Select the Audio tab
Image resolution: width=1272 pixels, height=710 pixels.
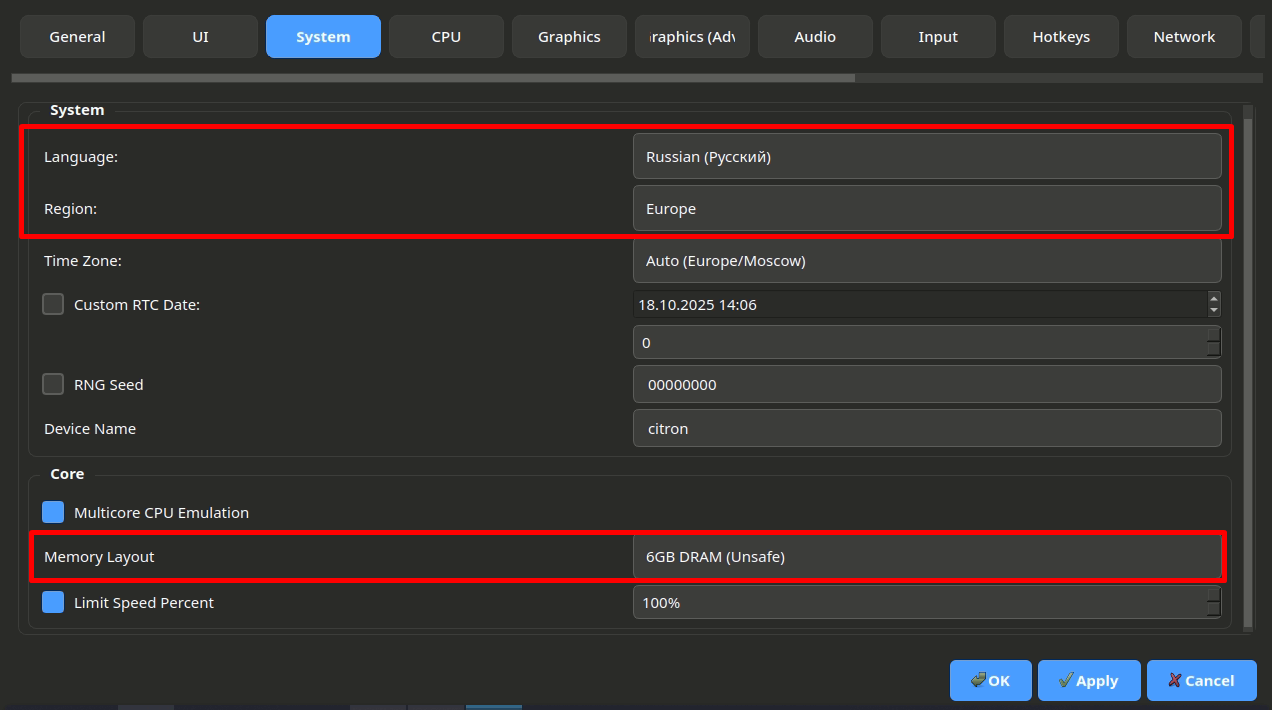815,37
